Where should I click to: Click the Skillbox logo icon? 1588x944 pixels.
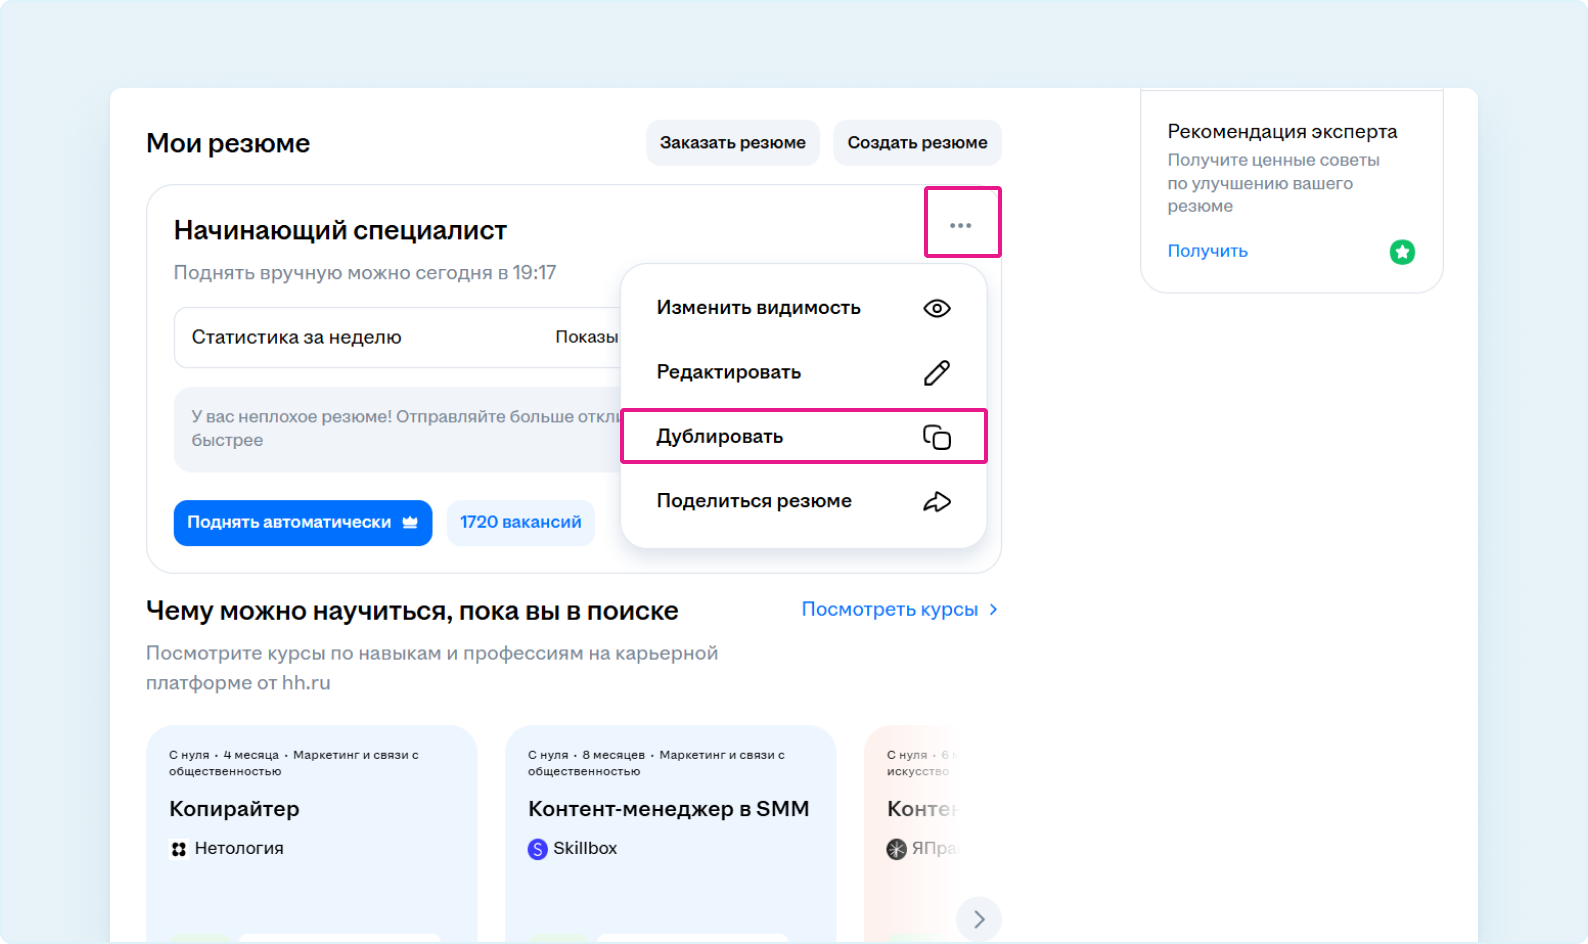pos(537,849)
